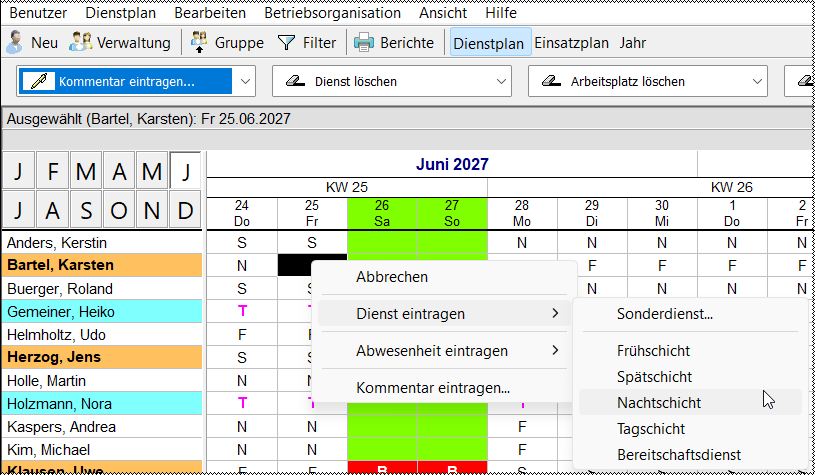The width and height of the screenshot is (815, 475).
Task: Click the 24 Do column header
Action: (x=242, y=213)
